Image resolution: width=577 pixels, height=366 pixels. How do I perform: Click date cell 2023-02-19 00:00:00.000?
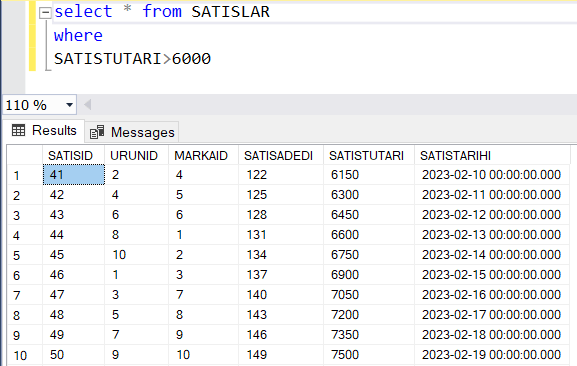click(492, 355)
